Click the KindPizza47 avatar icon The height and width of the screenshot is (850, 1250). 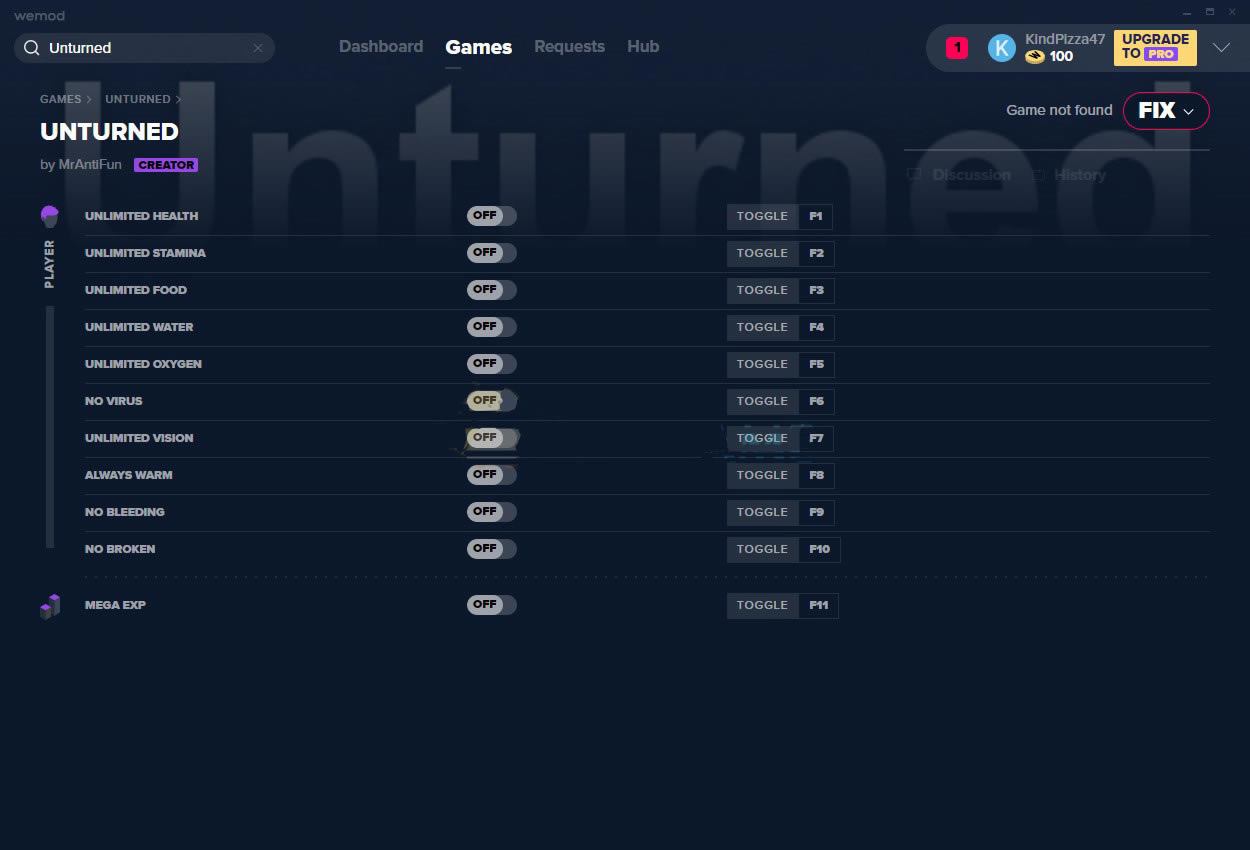[x=1001, y=47]
